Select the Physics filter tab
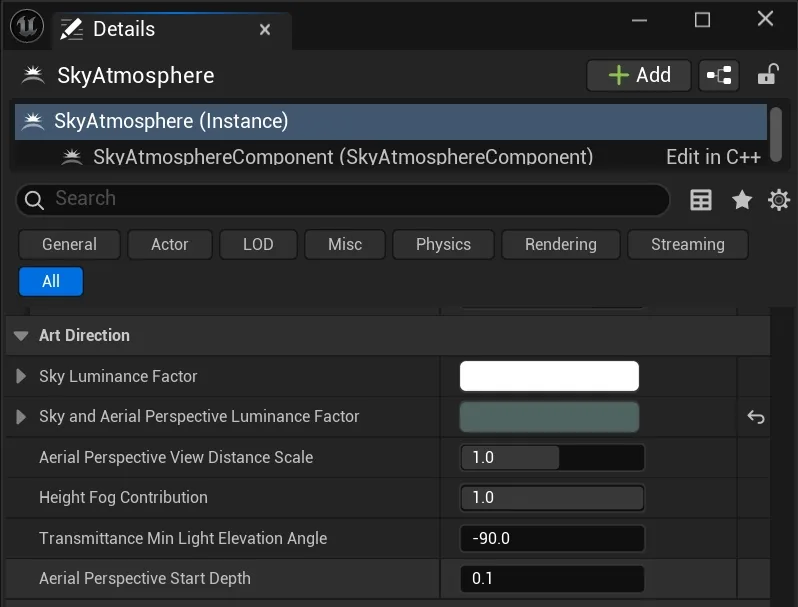This screenshot has width=798, height=607. (x=443, y=244)
